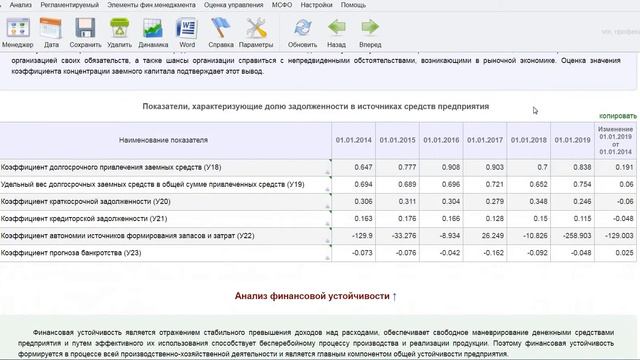
Task: Click the Наименование показателя column header
Action: tap(163, 140)
